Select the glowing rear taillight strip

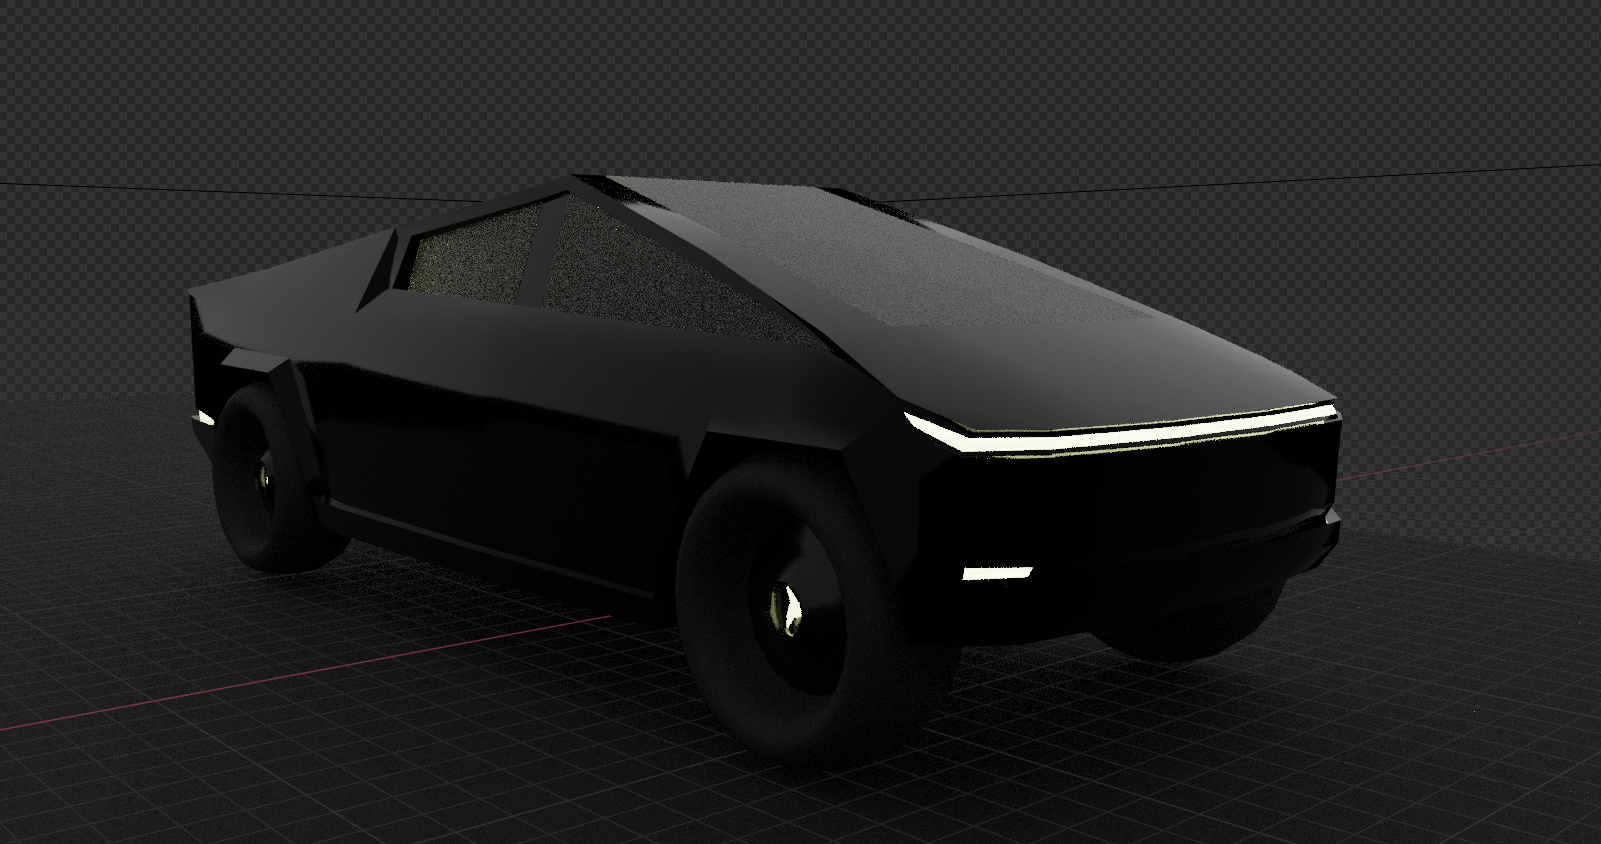coord(202,420)
